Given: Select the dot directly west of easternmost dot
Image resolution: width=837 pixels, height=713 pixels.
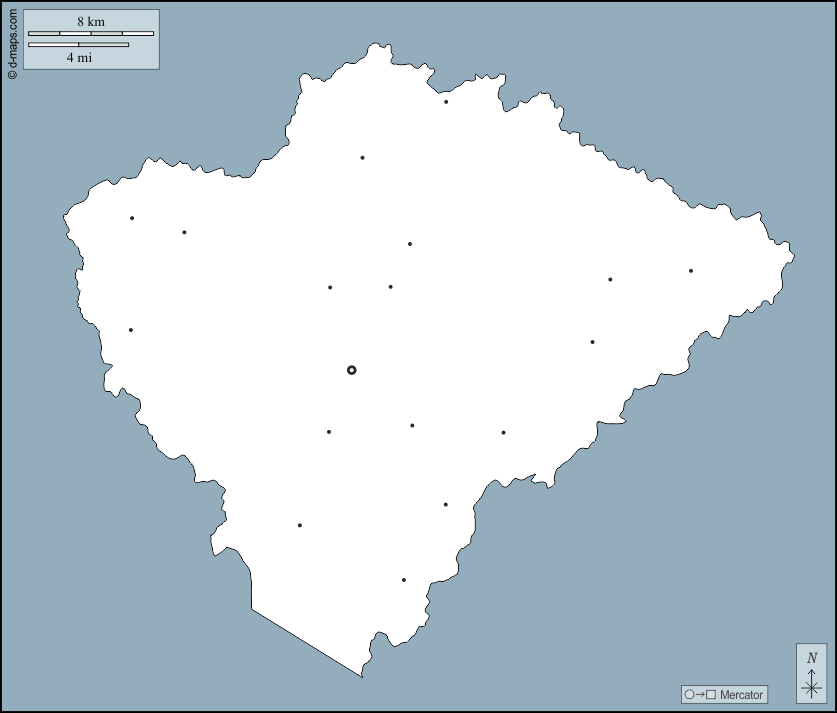Looking at the screenshot, I should (x=610, y=280).
